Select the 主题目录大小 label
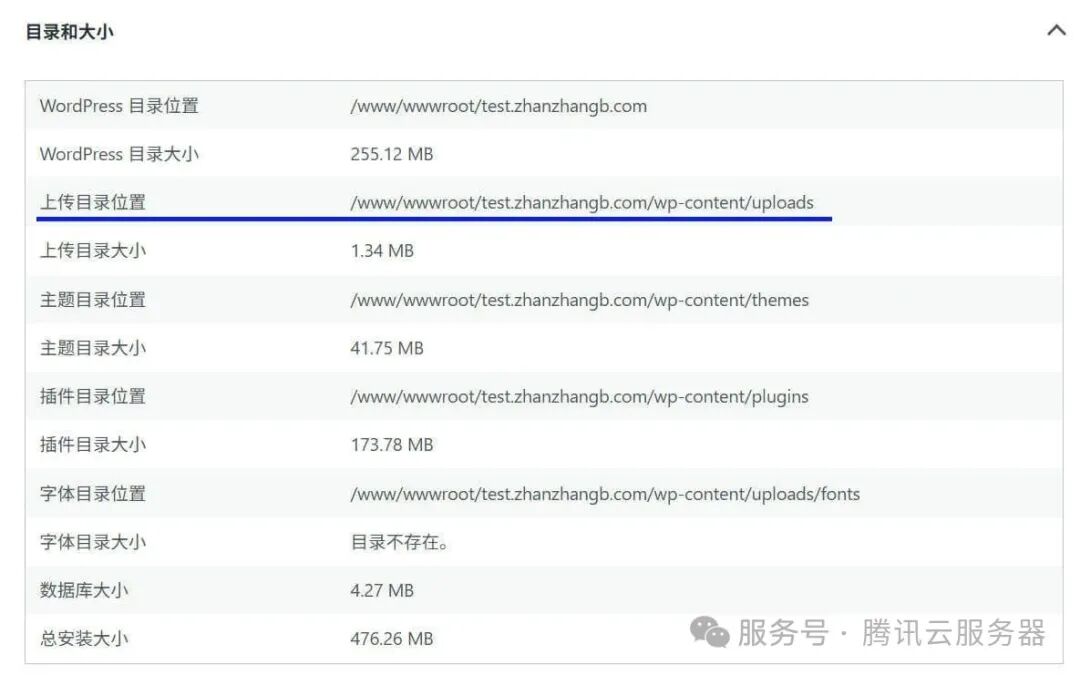1080x675 pixels. click(x=93, y=348)
